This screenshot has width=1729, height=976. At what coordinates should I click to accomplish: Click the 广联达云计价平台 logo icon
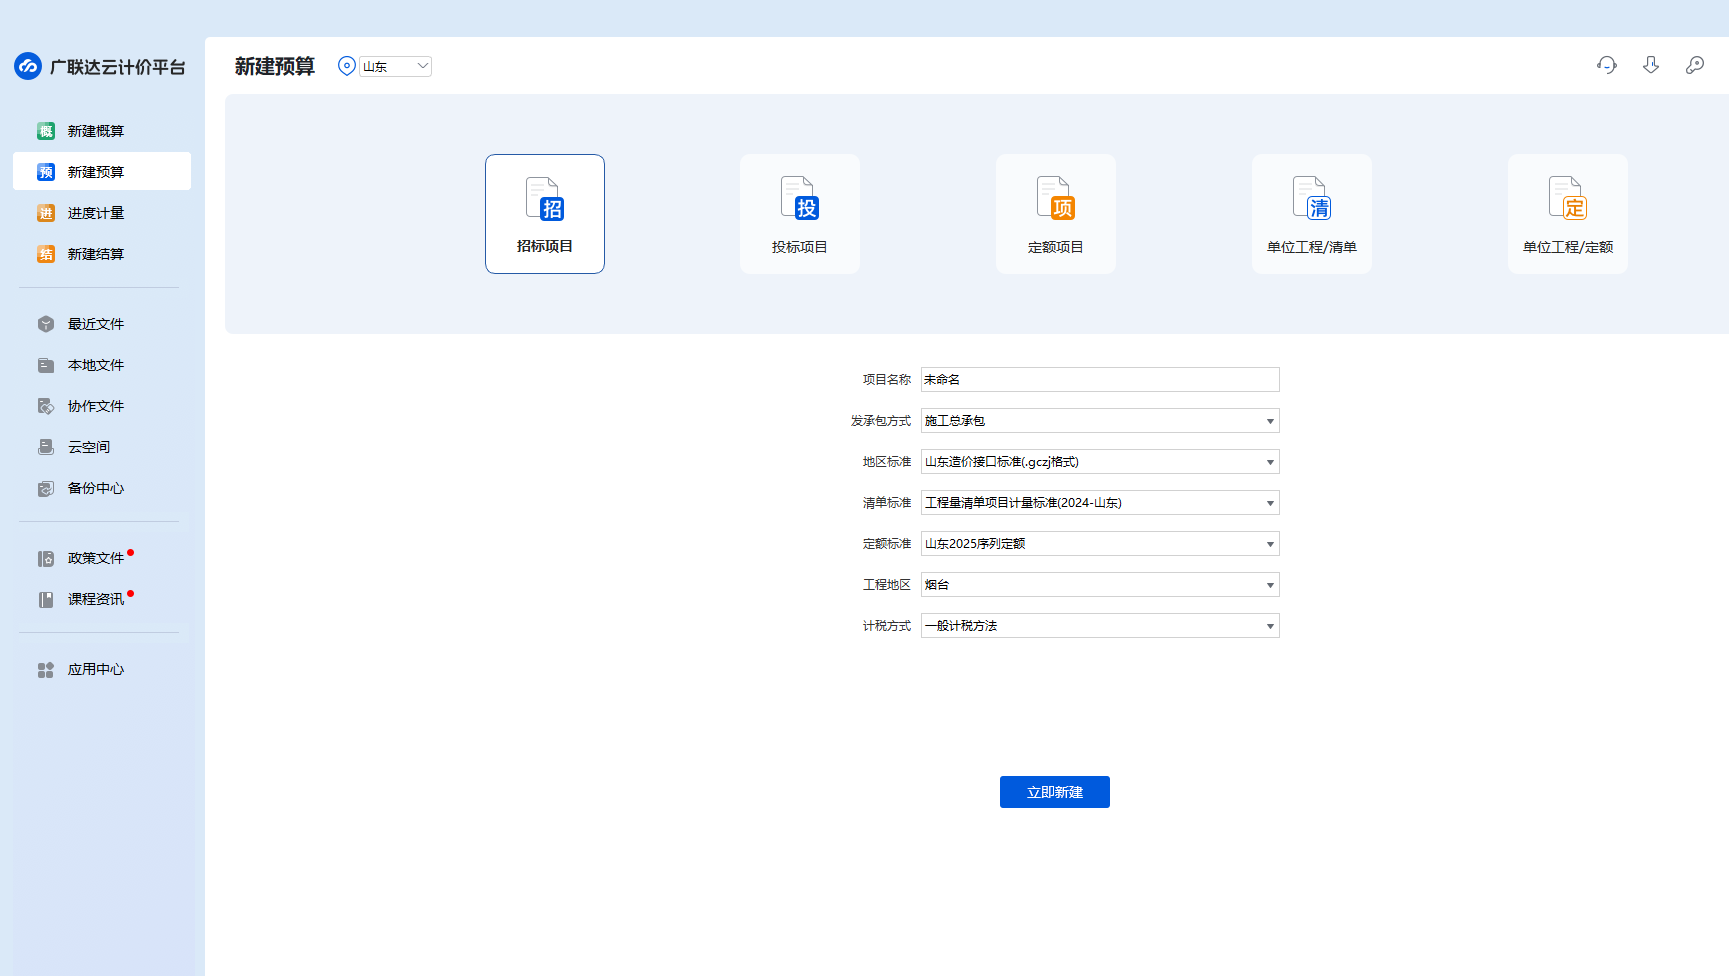pyautogui.click(x=28, y=66)
